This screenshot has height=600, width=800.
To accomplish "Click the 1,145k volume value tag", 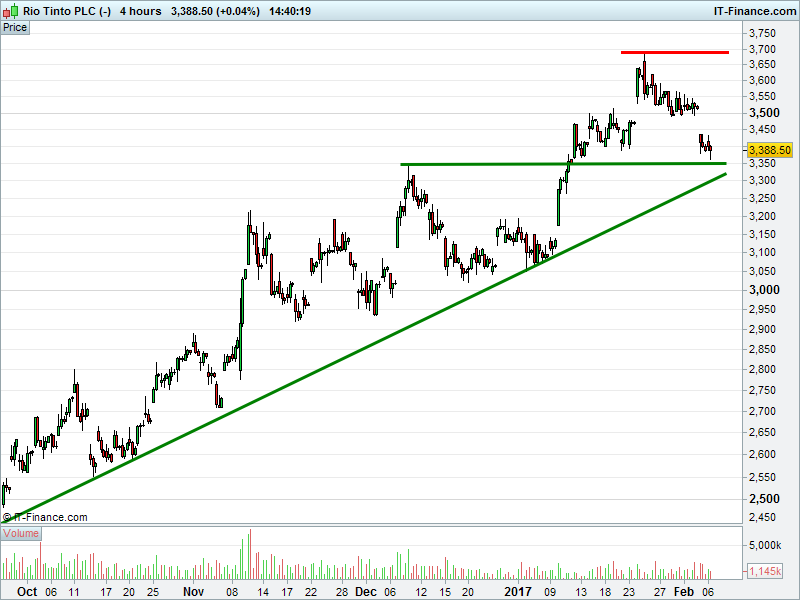I will pos(765,571).
